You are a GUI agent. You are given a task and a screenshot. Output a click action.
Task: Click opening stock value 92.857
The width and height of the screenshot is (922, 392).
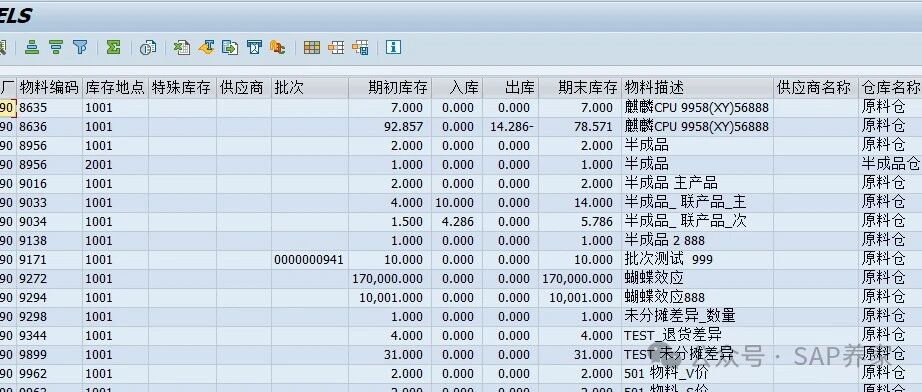[389, 127]
